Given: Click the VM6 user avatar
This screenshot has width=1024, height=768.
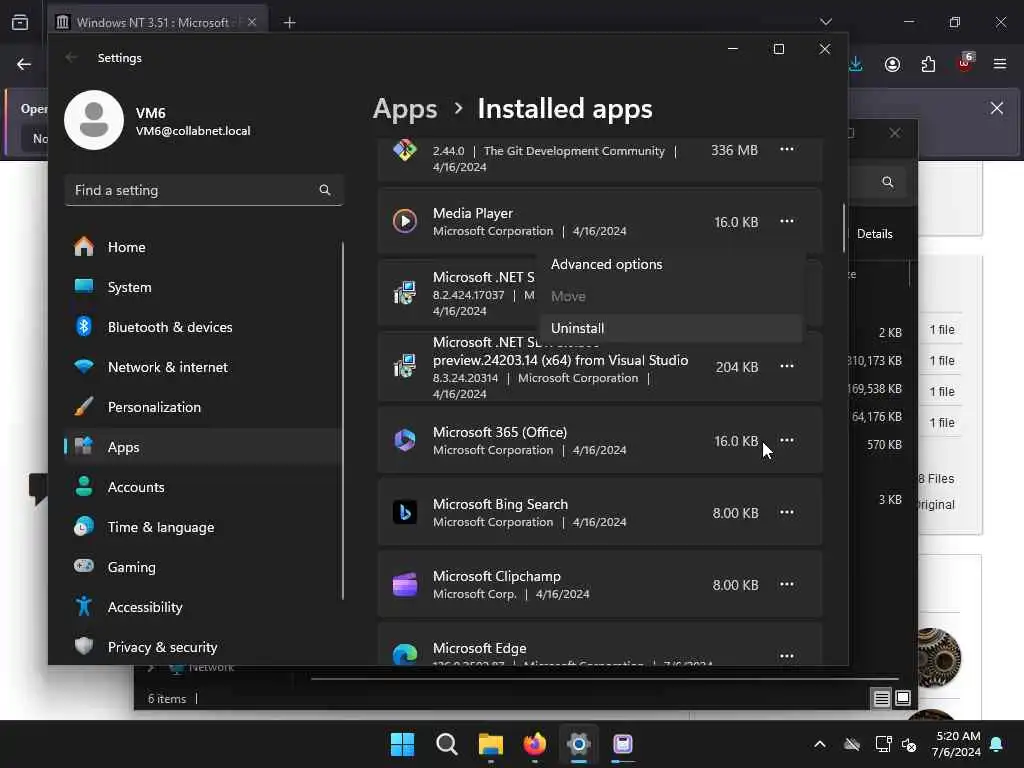Looking at the screenshot, I should (x=94, y=120).
